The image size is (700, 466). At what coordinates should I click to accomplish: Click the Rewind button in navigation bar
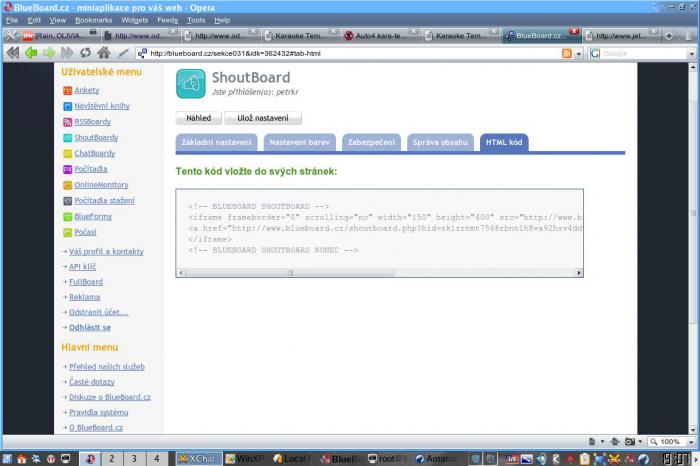(13, 53)
